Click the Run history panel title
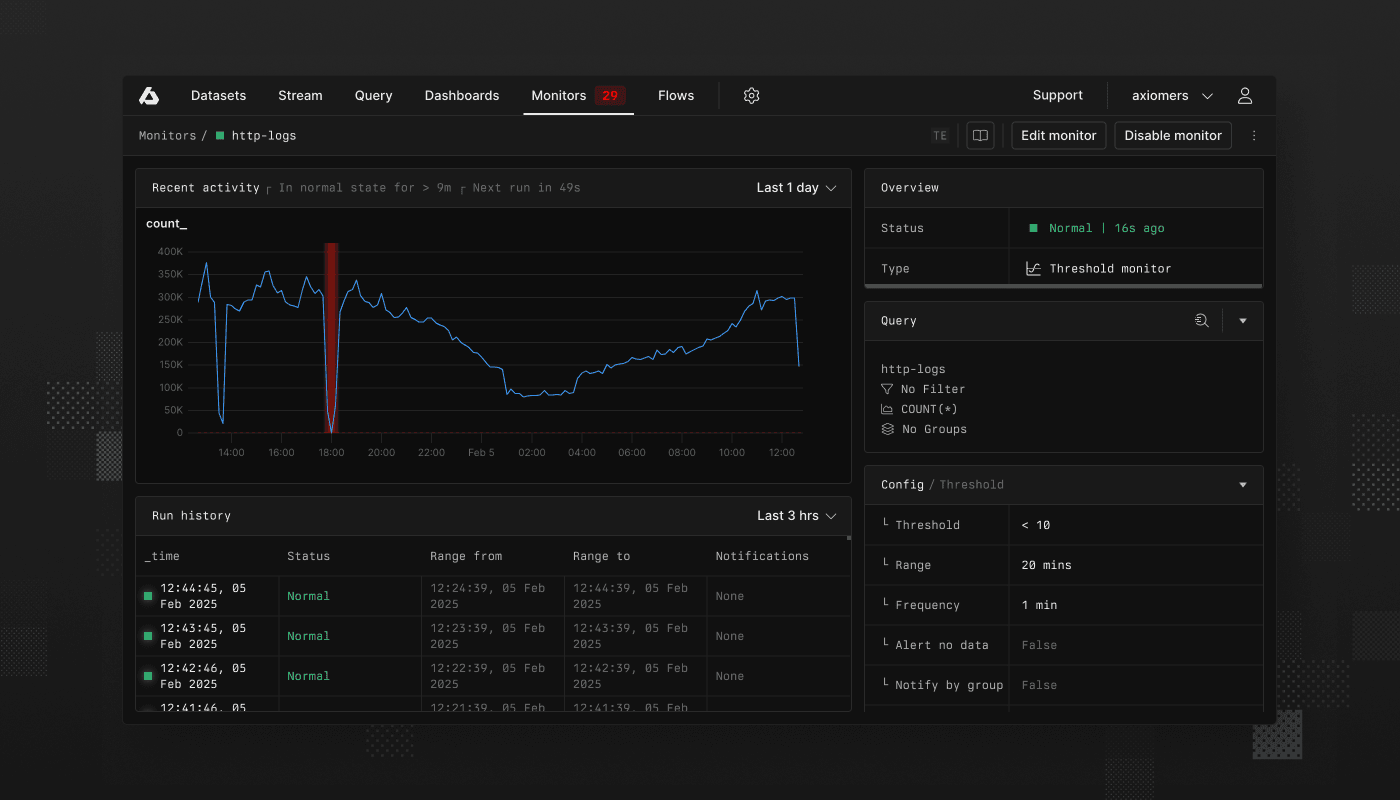This screenshot has width=1400, height=800. click(x=191, y=516)
